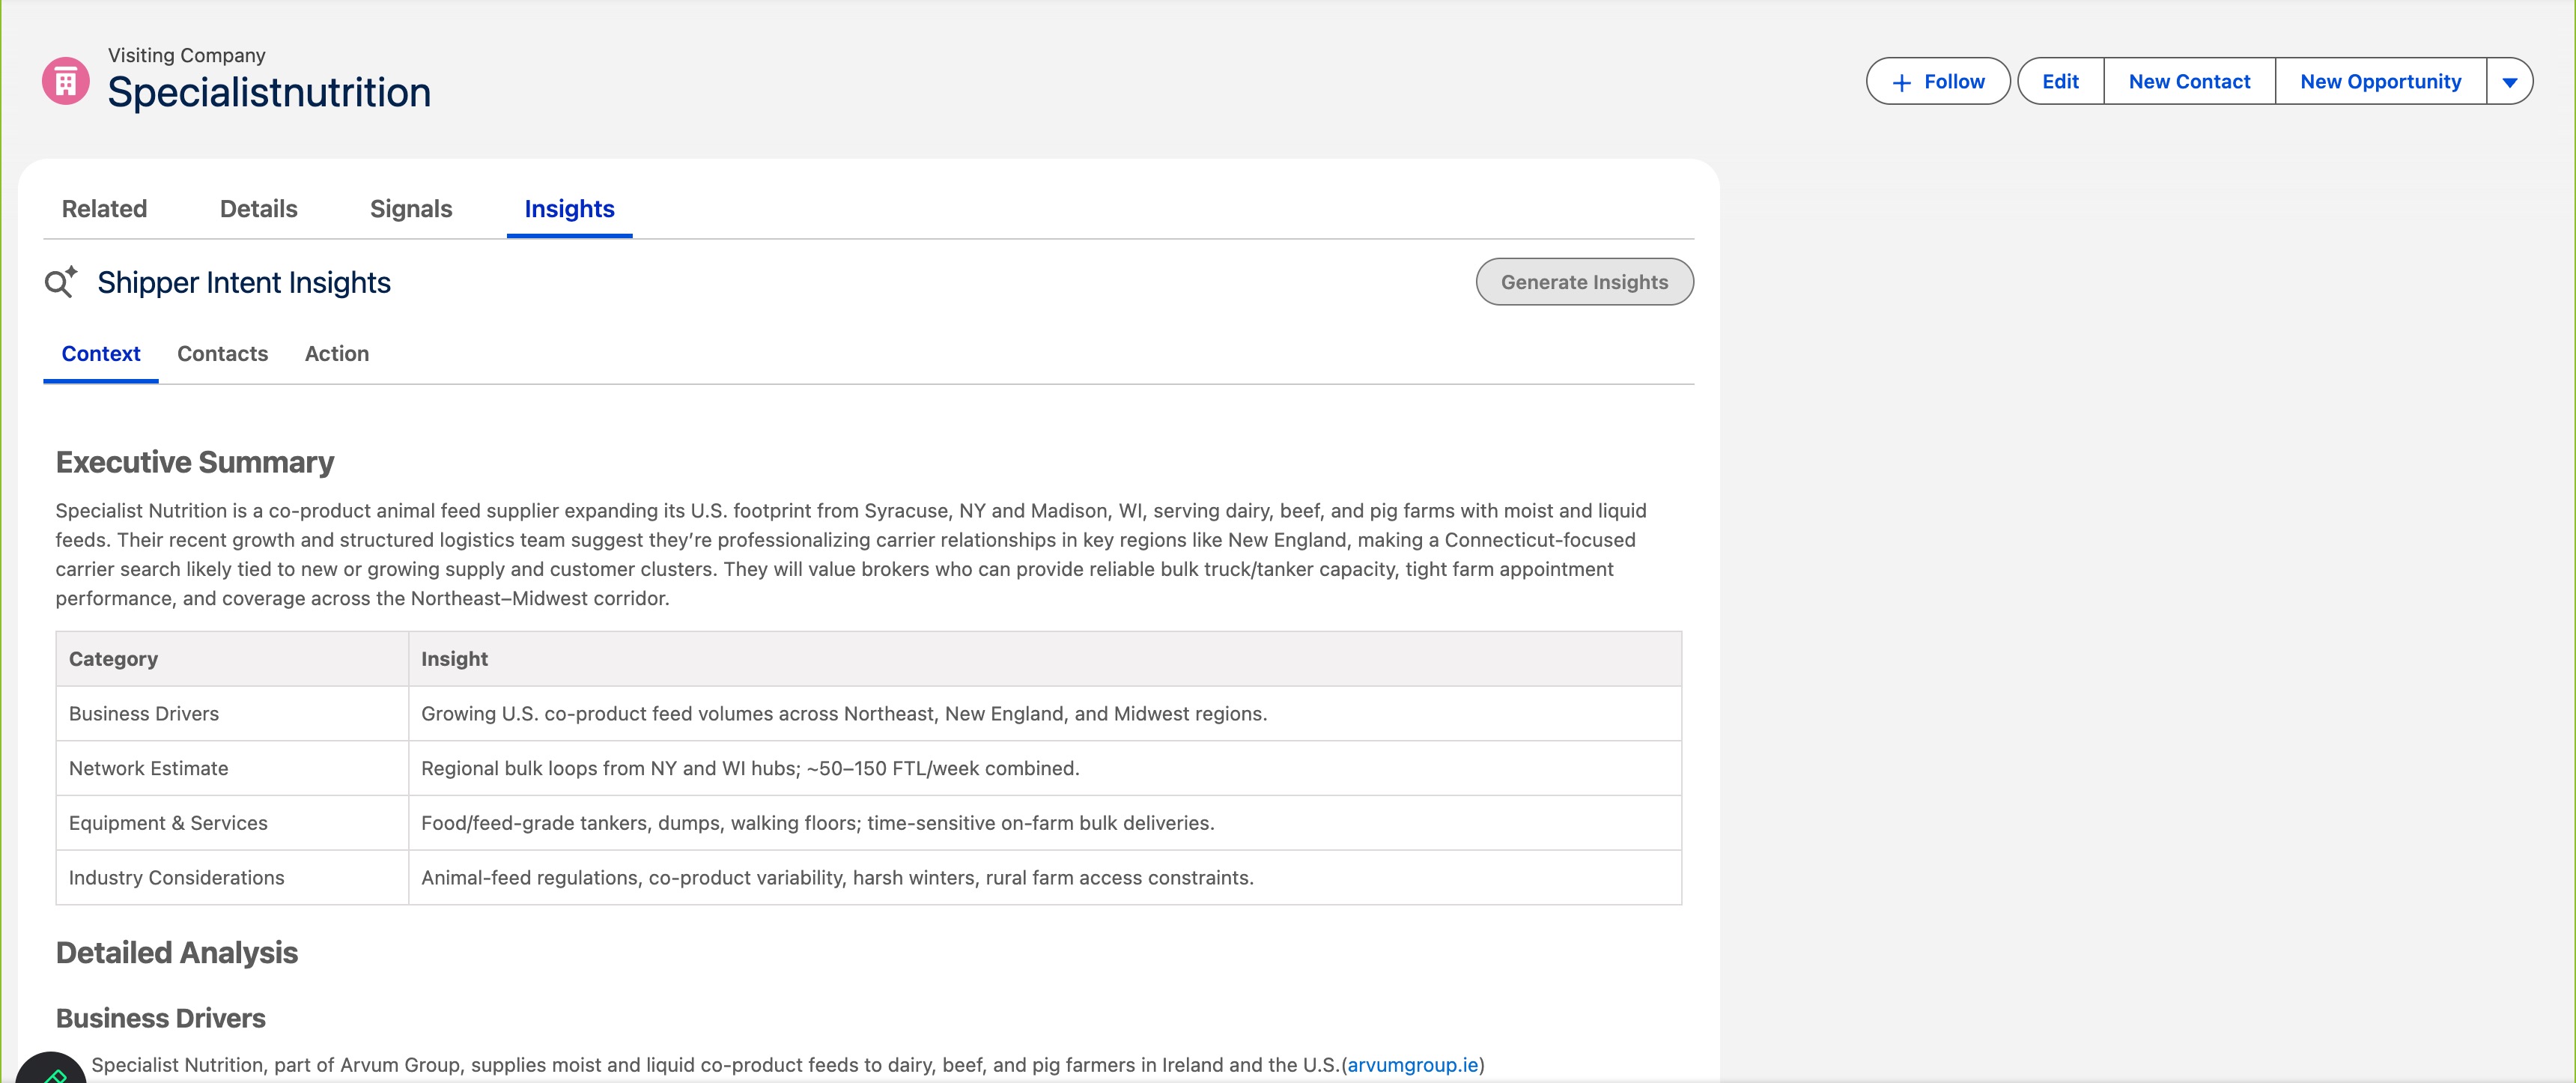
Task: Click the Specialistnutrition company name heading
Action: 269,93
